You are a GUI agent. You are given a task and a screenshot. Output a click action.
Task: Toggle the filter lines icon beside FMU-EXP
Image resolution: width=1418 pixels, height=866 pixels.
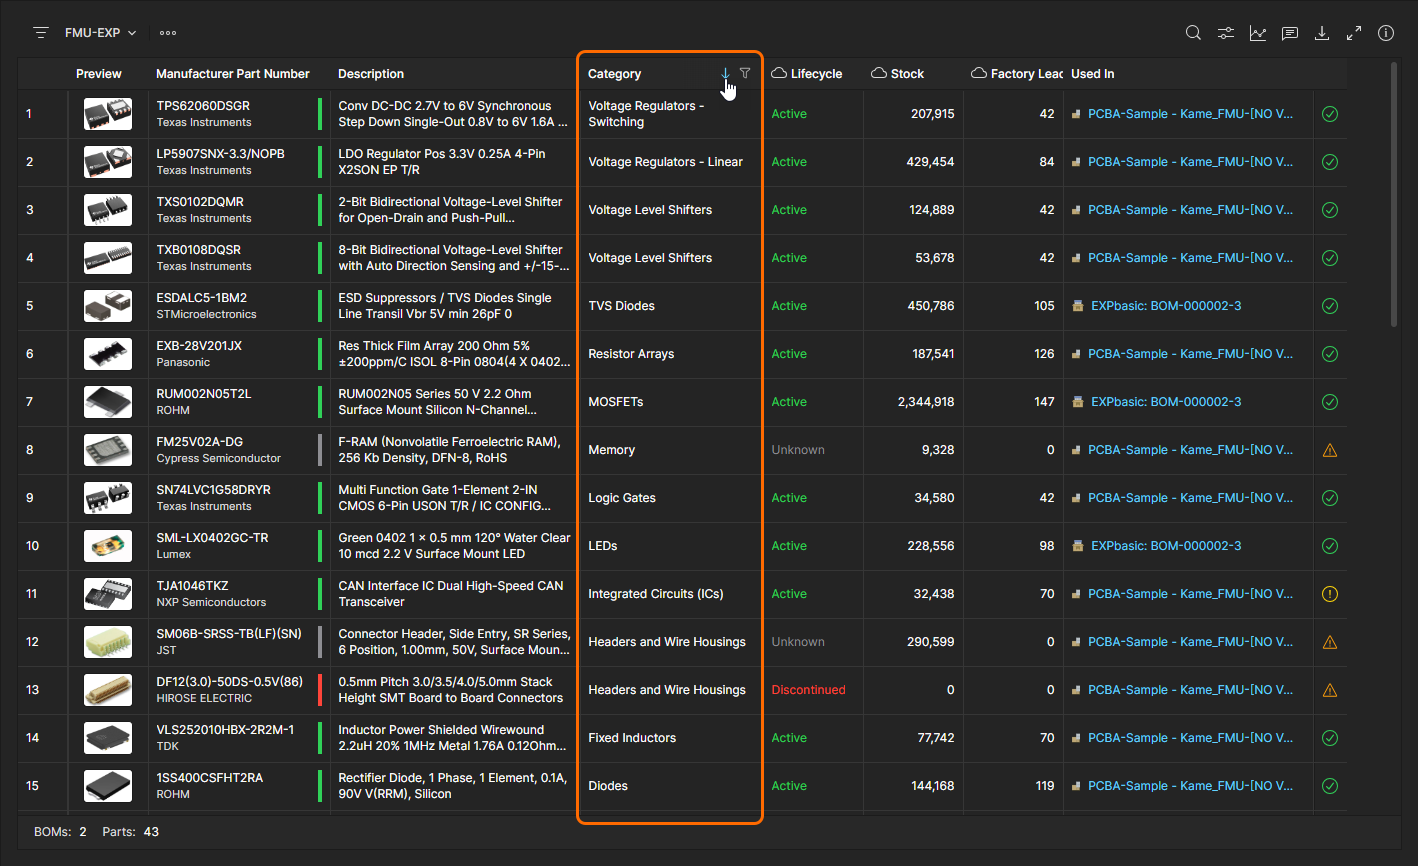click(x=41, y=33)
